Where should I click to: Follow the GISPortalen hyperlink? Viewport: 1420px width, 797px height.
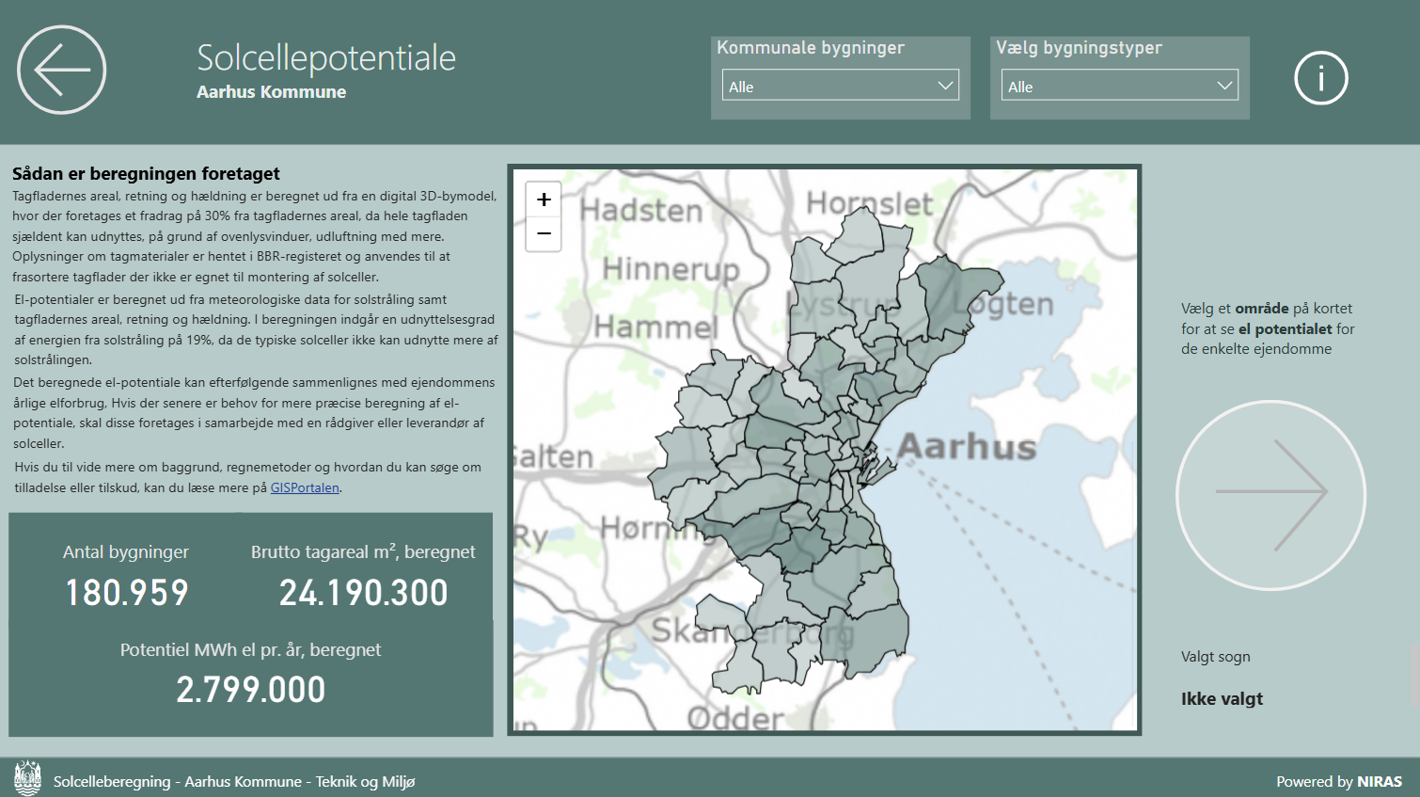(305, 488)
